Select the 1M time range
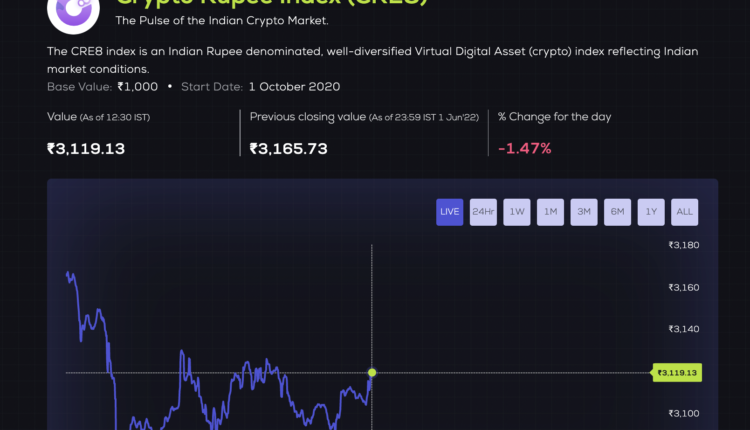 (x=551, y=212)
